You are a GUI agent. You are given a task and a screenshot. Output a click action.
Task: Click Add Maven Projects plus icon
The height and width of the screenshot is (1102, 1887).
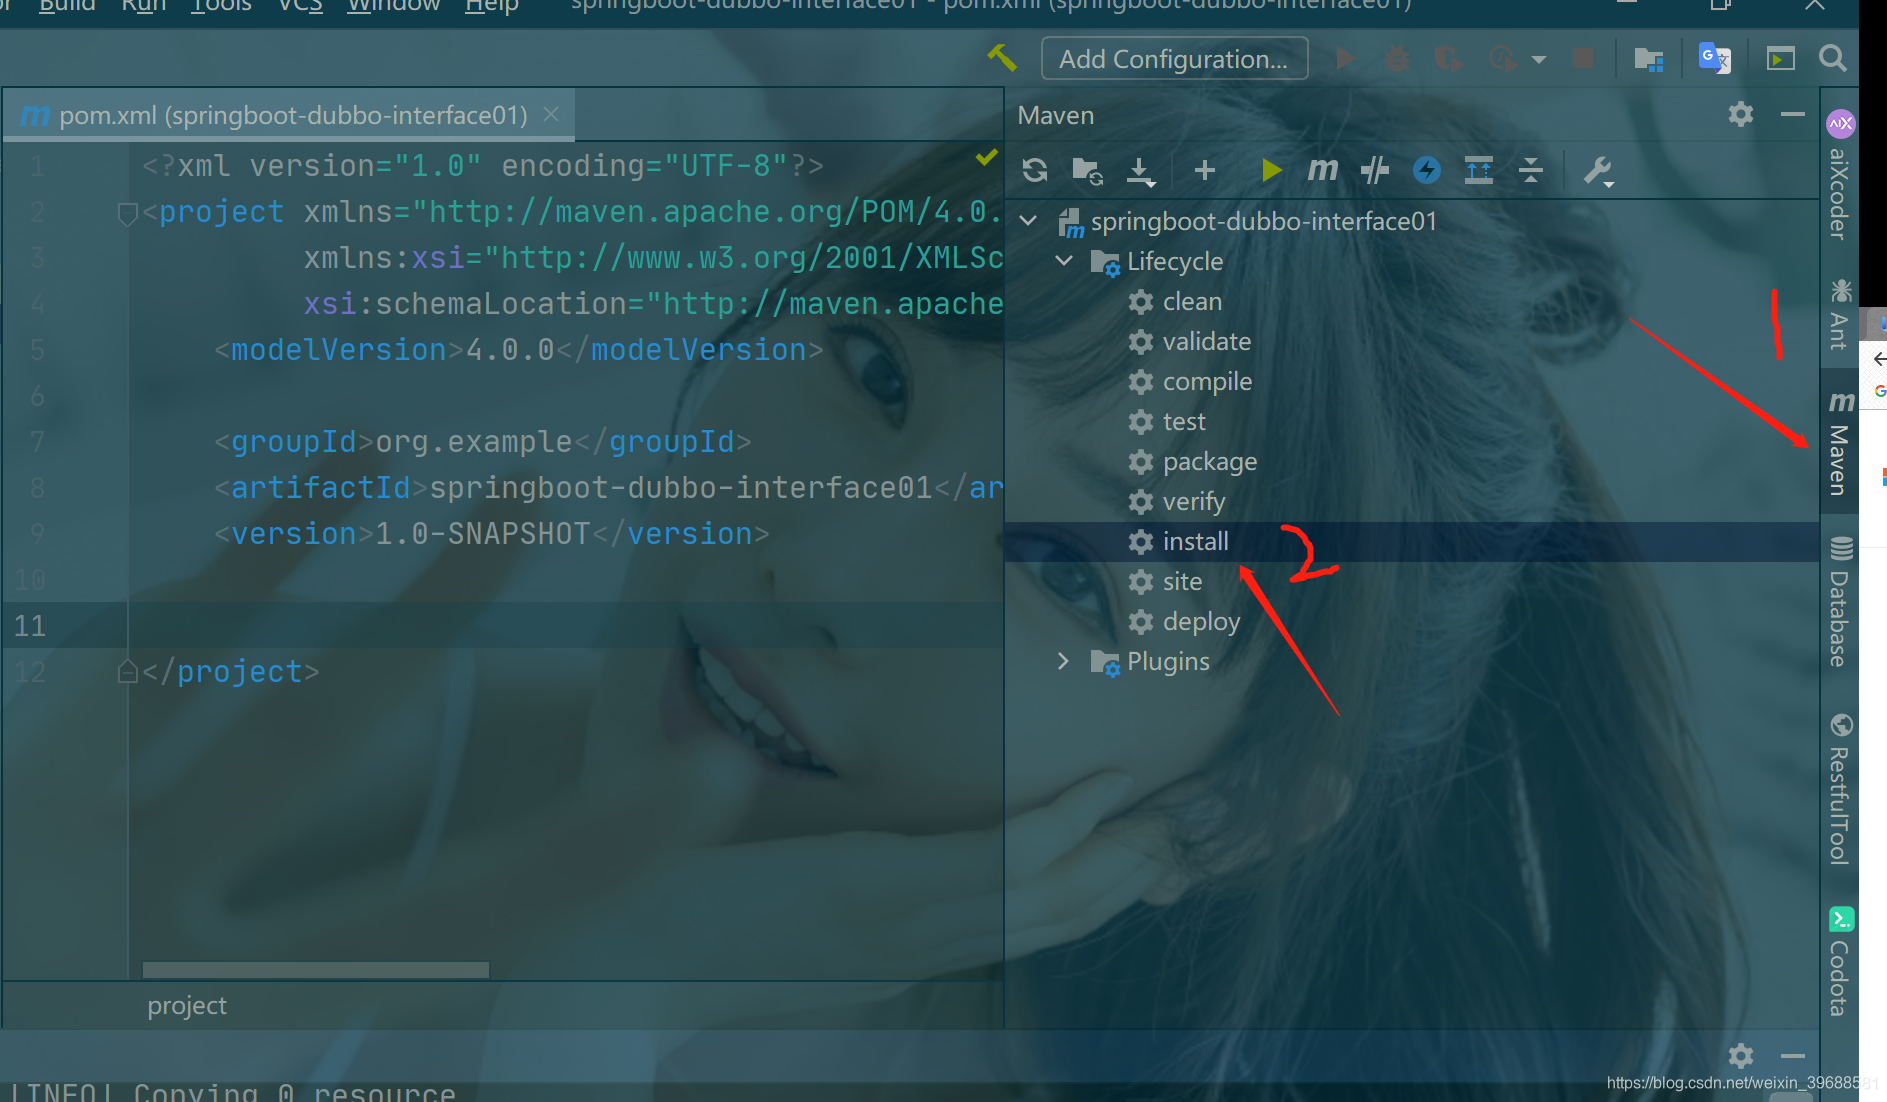pyautogui.click(x=1205, y=170)
